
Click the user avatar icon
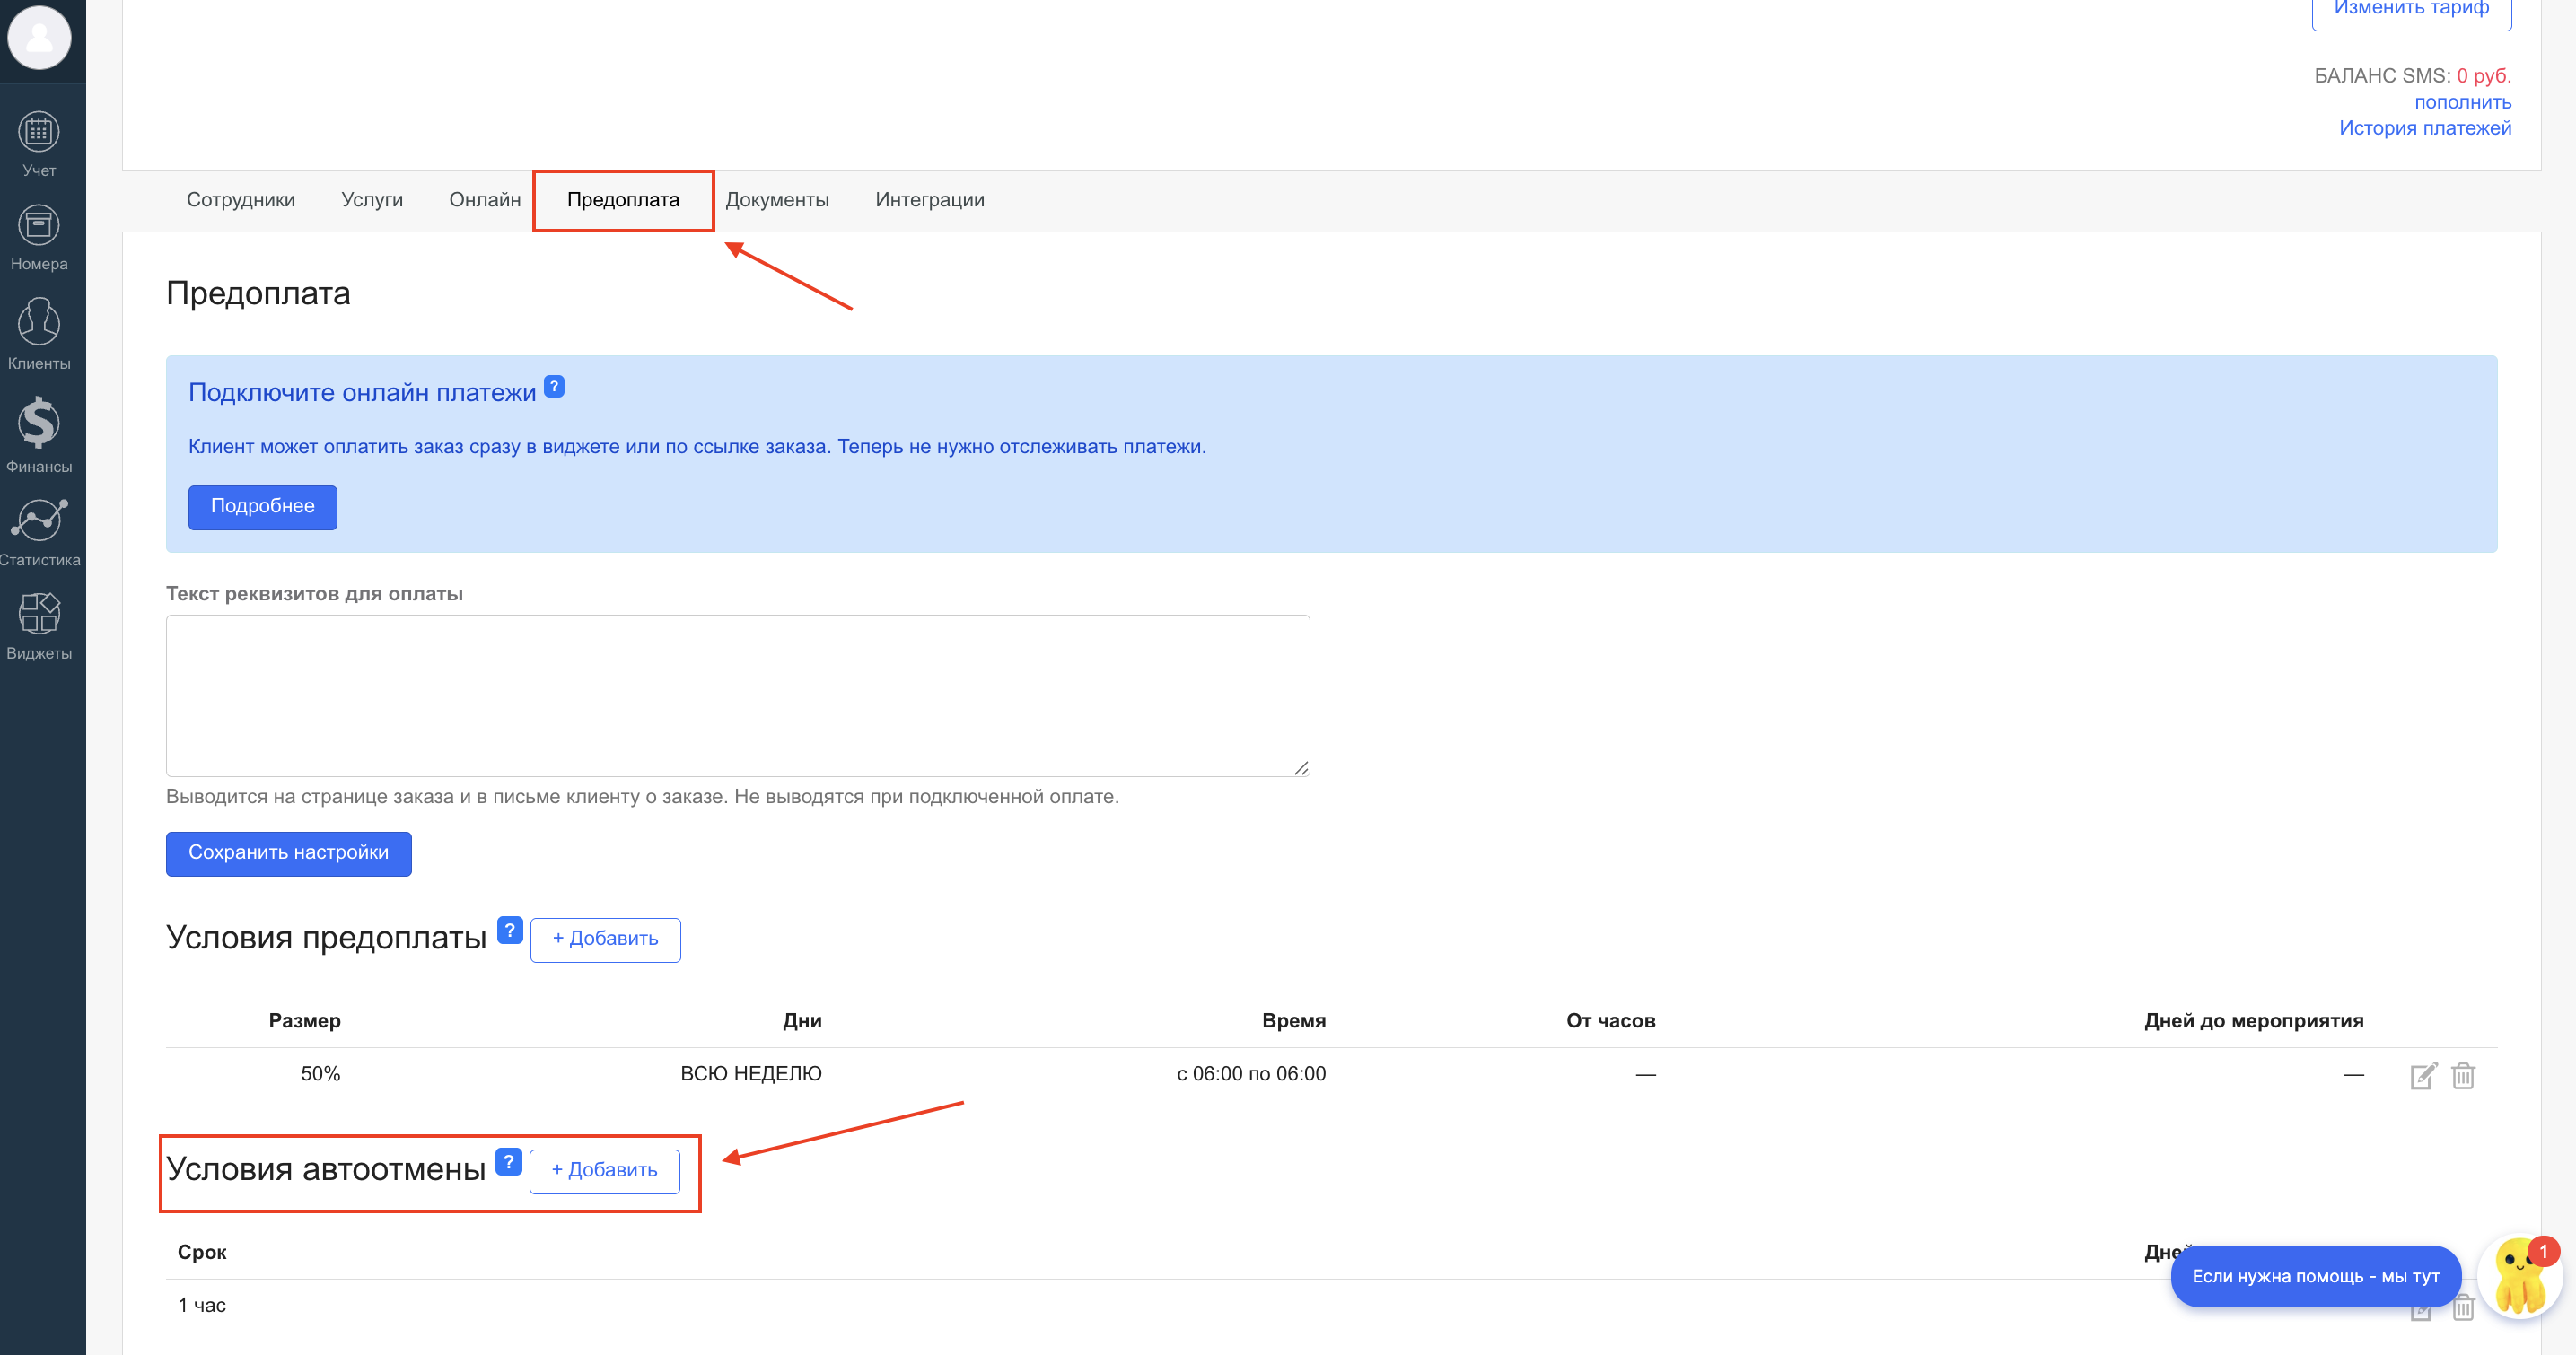pos(39,38)
